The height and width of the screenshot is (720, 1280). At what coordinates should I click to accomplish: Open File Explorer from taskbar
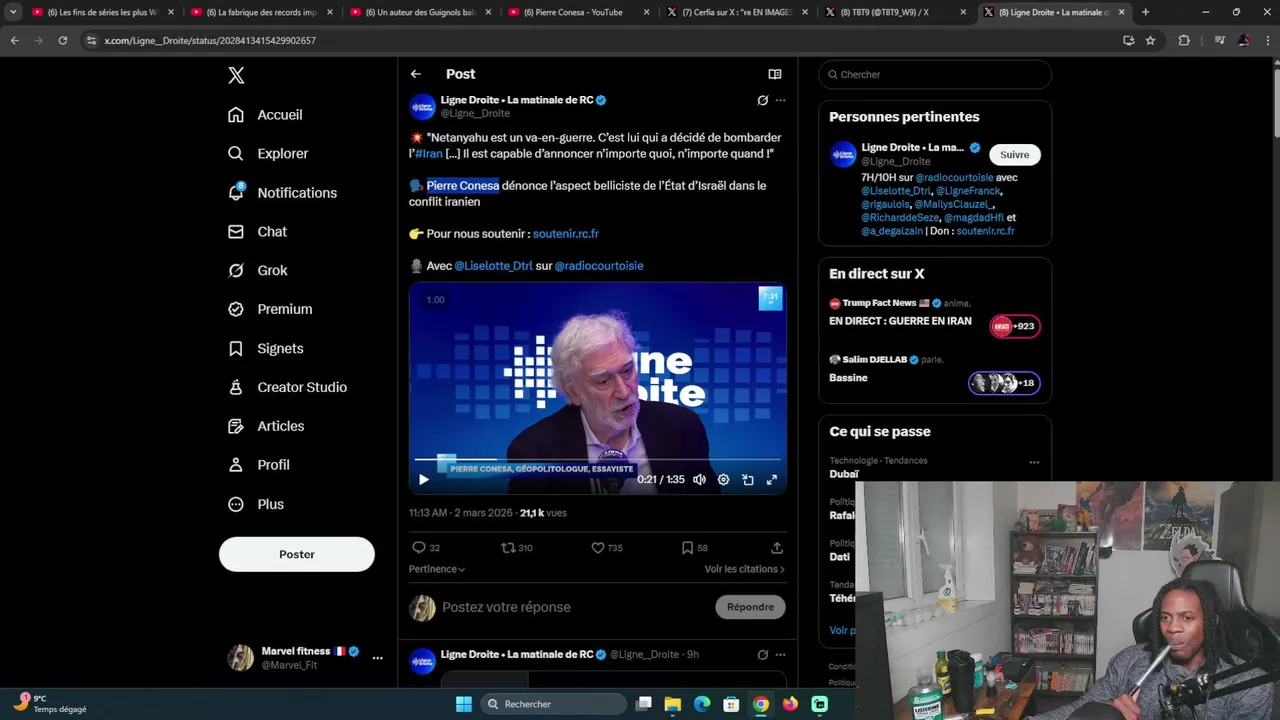point(673,704)
